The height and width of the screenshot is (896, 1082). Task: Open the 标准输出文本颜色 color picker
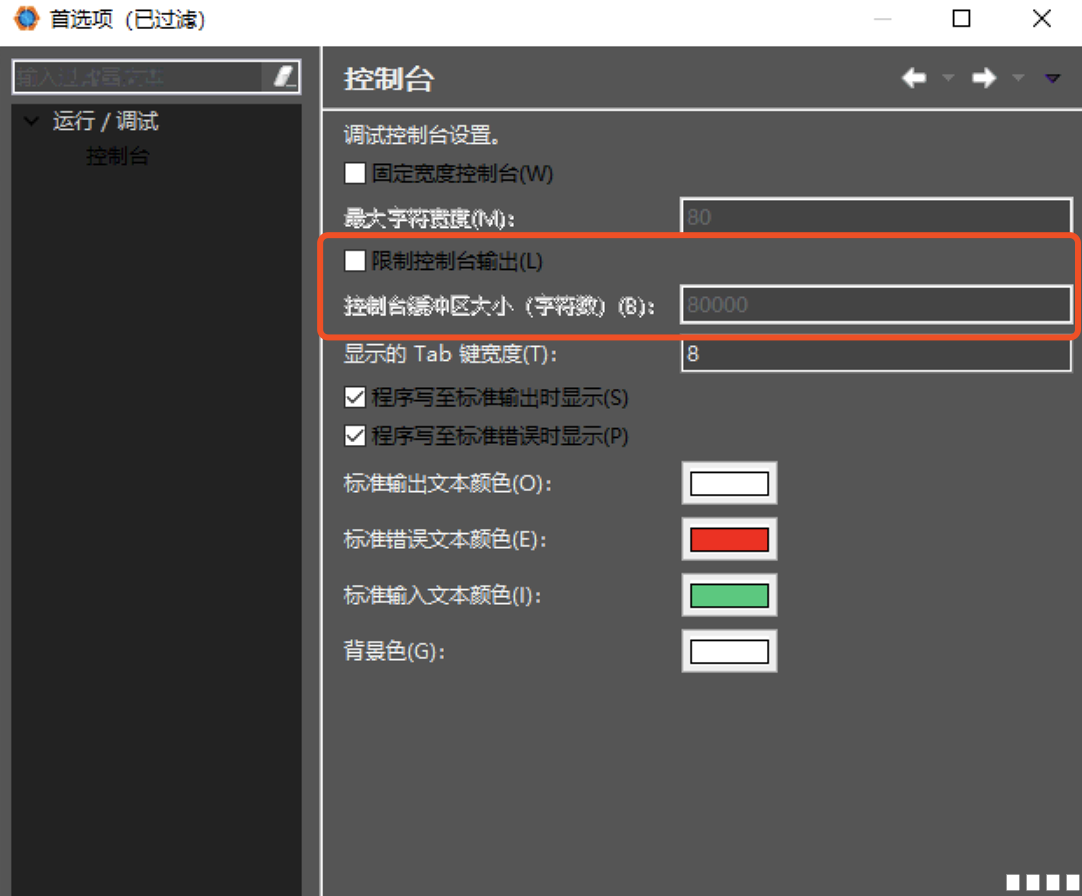tap(729, 484)
